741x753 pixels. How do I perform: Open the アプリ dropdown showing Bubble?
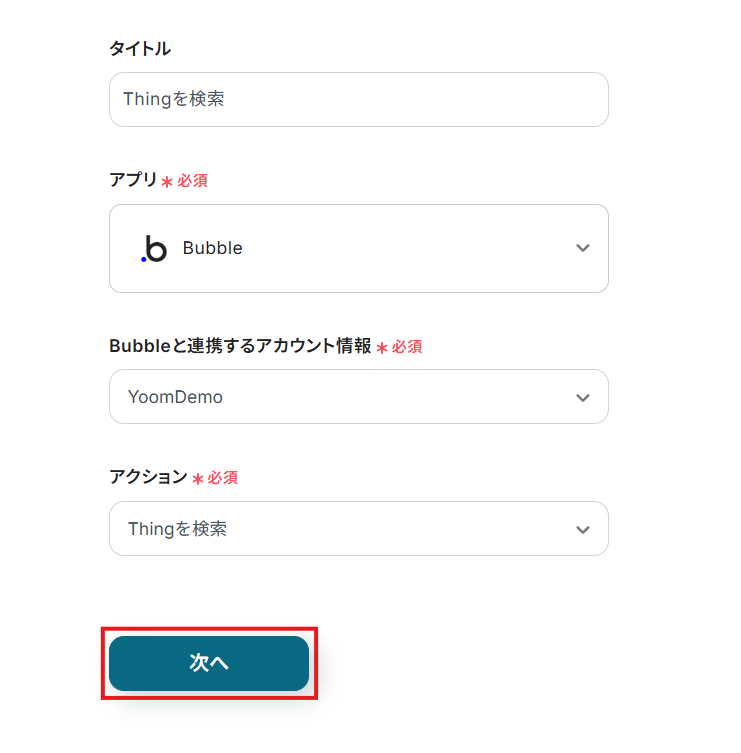click(358, 249)
